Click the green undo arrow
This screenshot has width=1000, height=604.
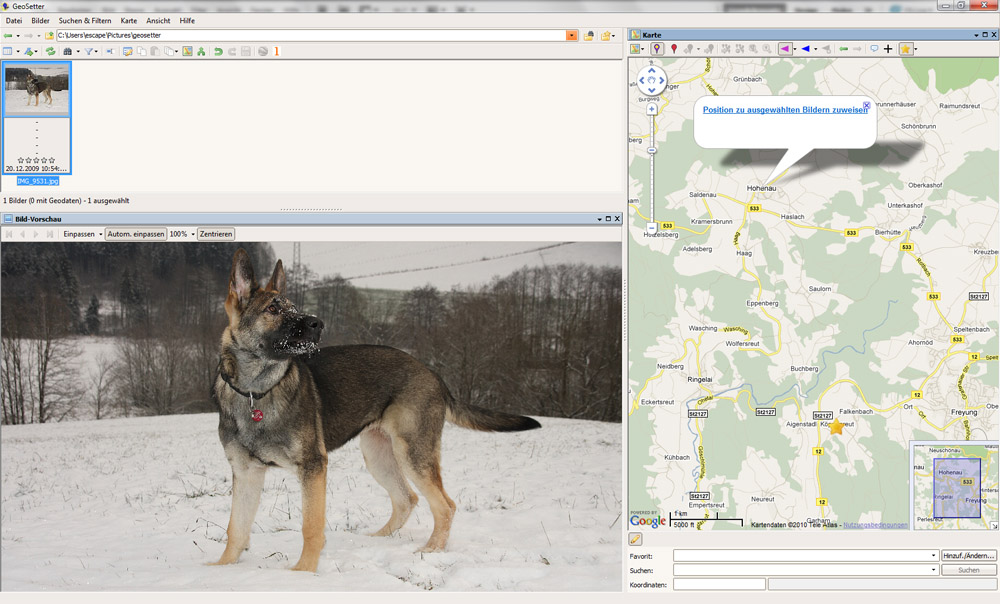point(218,52)
